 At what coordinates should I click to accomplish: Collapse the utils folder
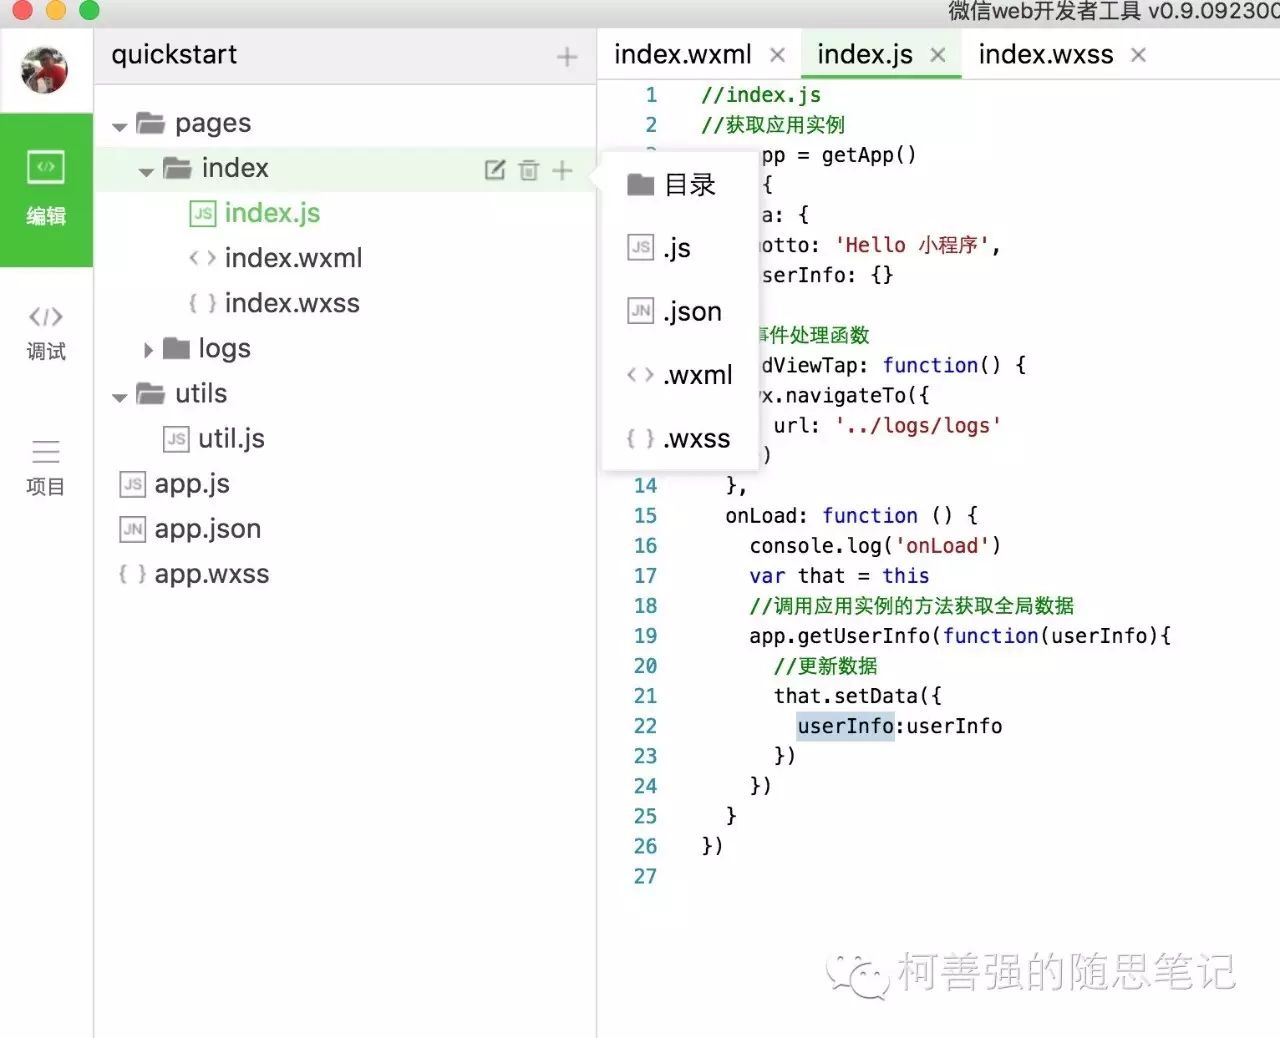click(120, 396)
